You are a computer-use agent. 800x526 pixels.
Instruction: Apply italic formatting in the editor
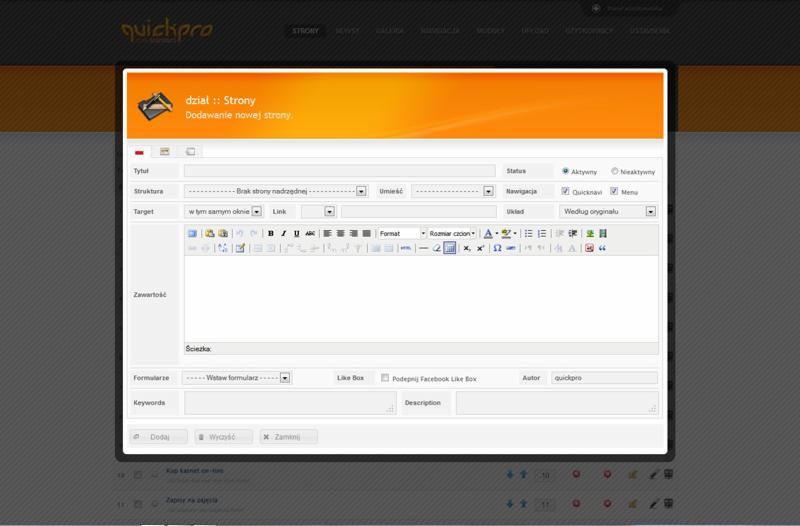[x=283, y=233]
